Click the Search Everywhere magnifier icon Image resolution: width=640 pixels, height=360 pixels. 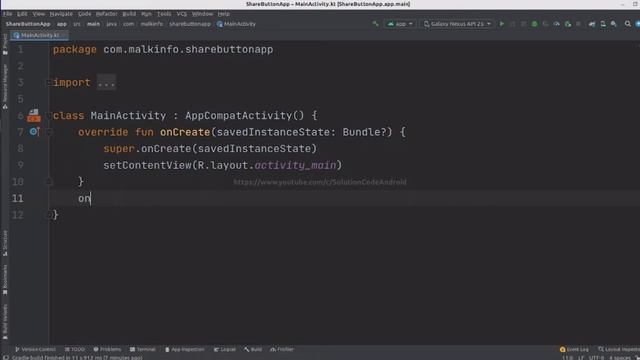(x=627, y=24)
